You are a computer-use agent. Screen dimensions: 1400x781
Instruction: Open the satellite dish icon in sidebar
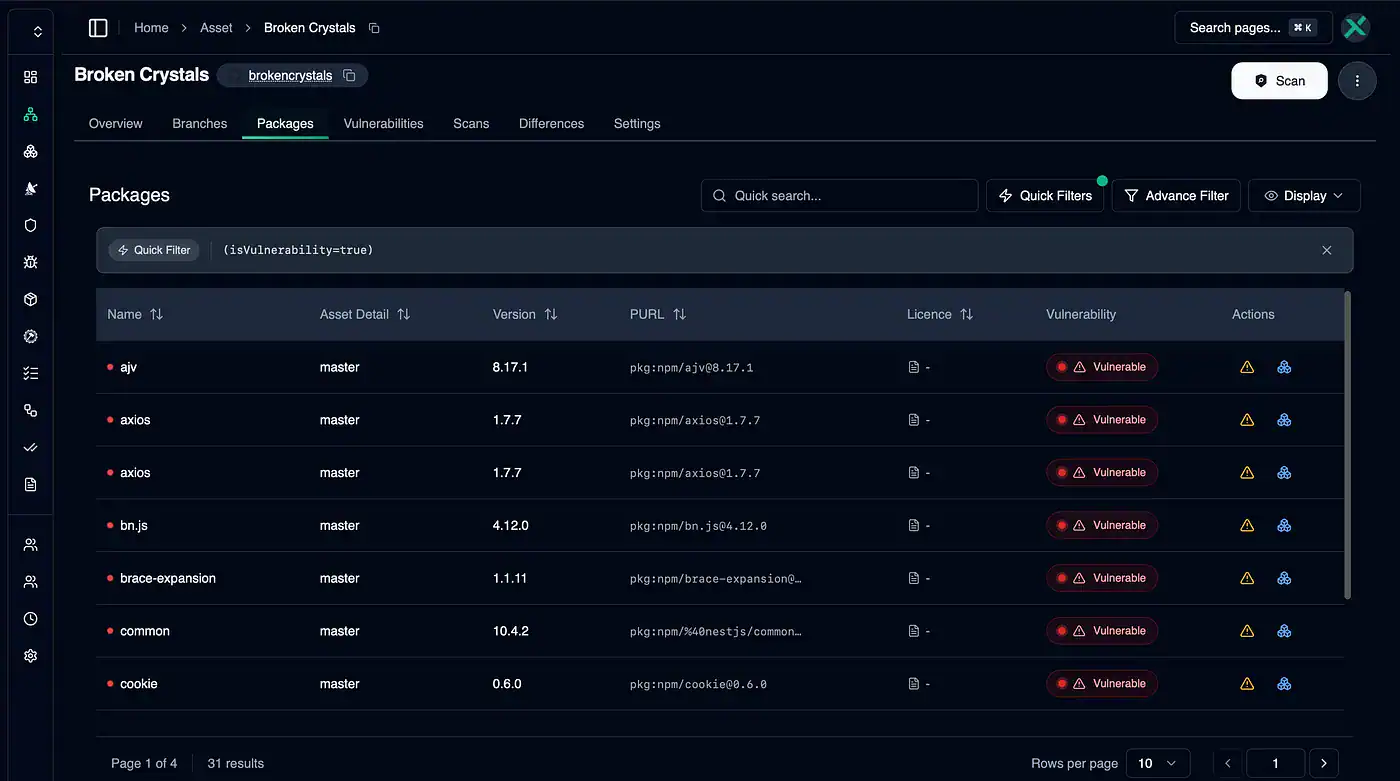point(30,188)
